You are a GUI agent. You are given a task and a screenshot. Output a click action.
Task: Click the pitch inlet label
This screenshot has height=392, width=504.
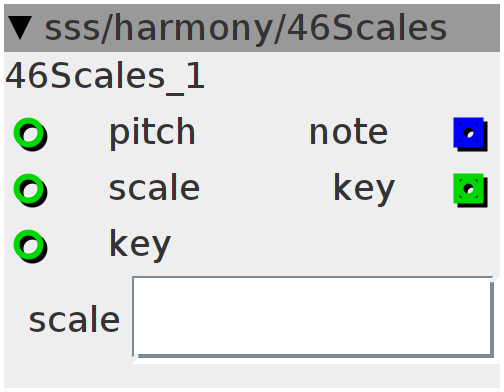152,133
